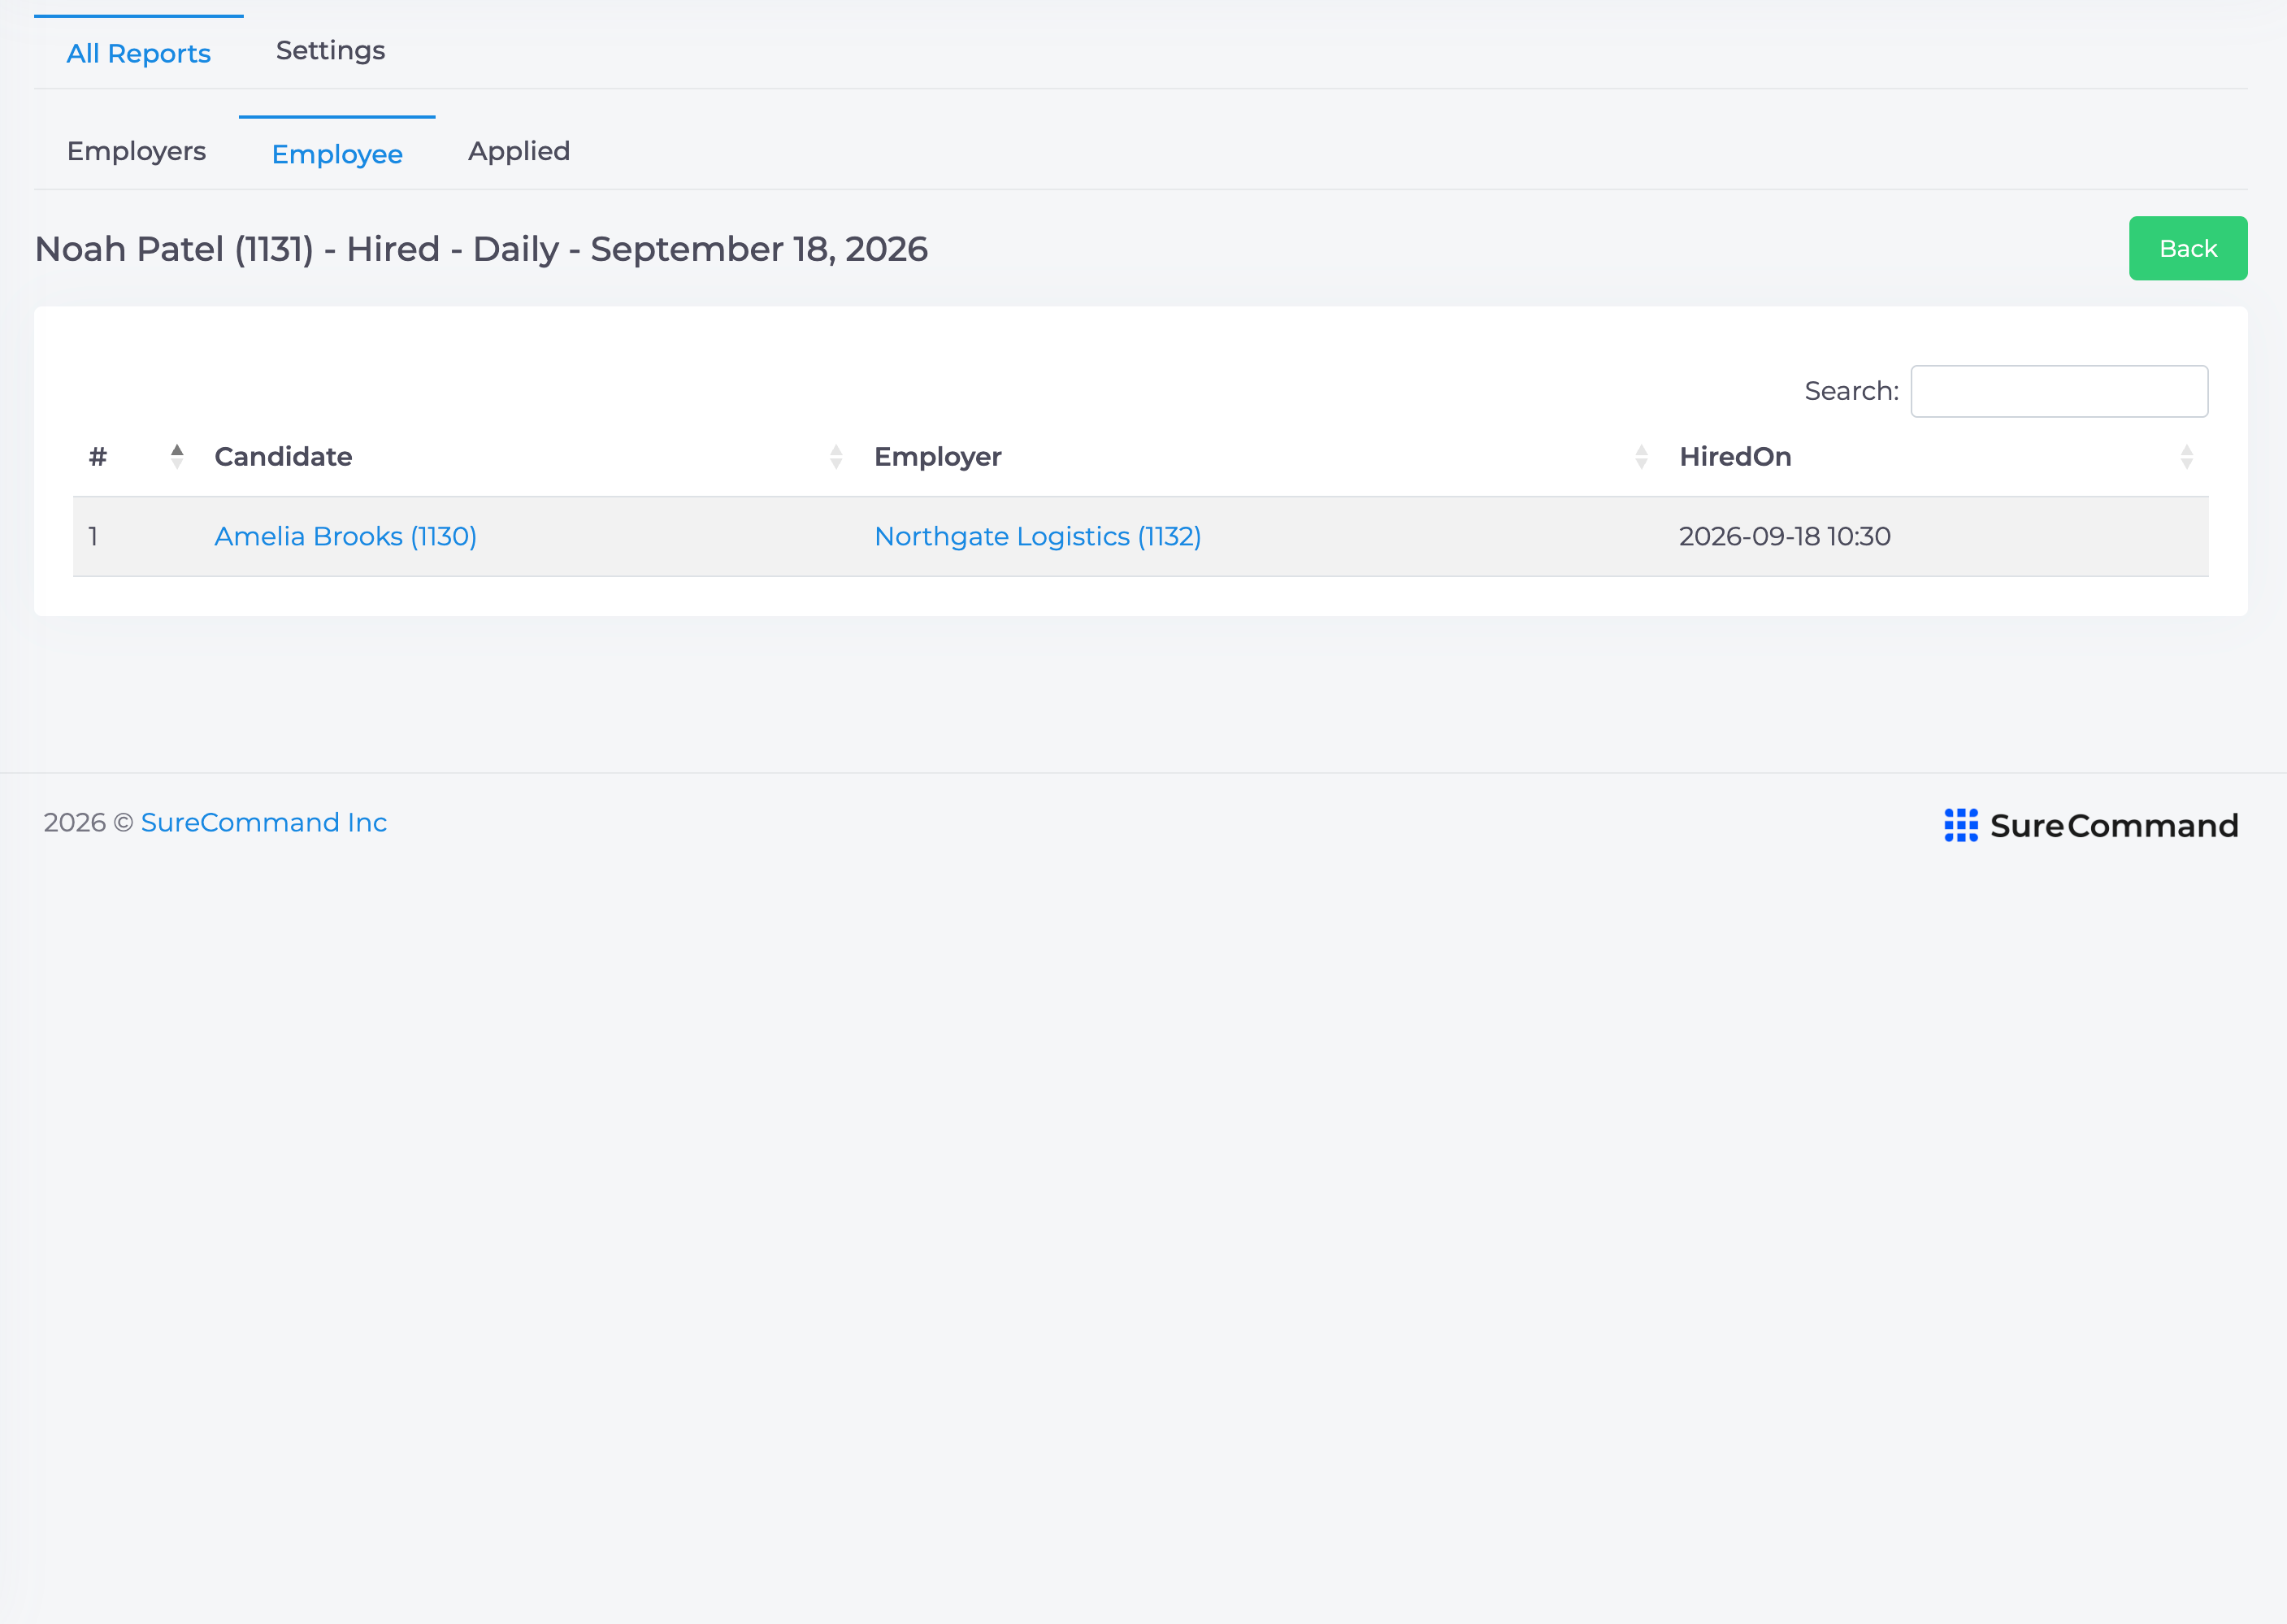Click the SureCommand grid logo icon

(x=1961, y=825)
